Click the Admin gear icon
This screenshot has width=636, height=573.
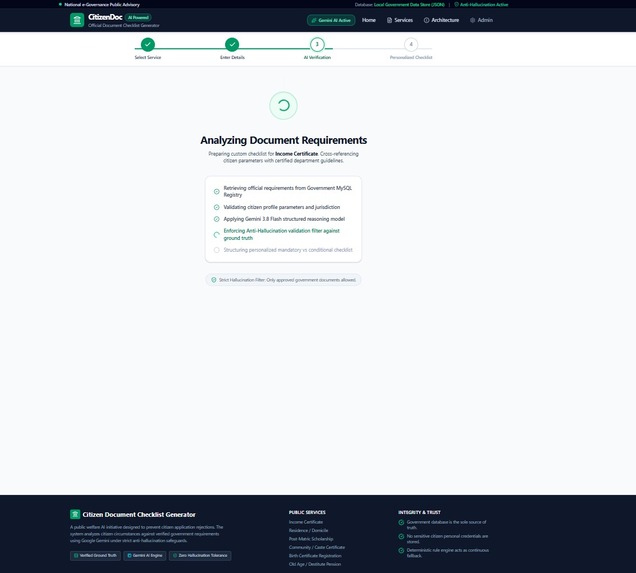[472, 20]
